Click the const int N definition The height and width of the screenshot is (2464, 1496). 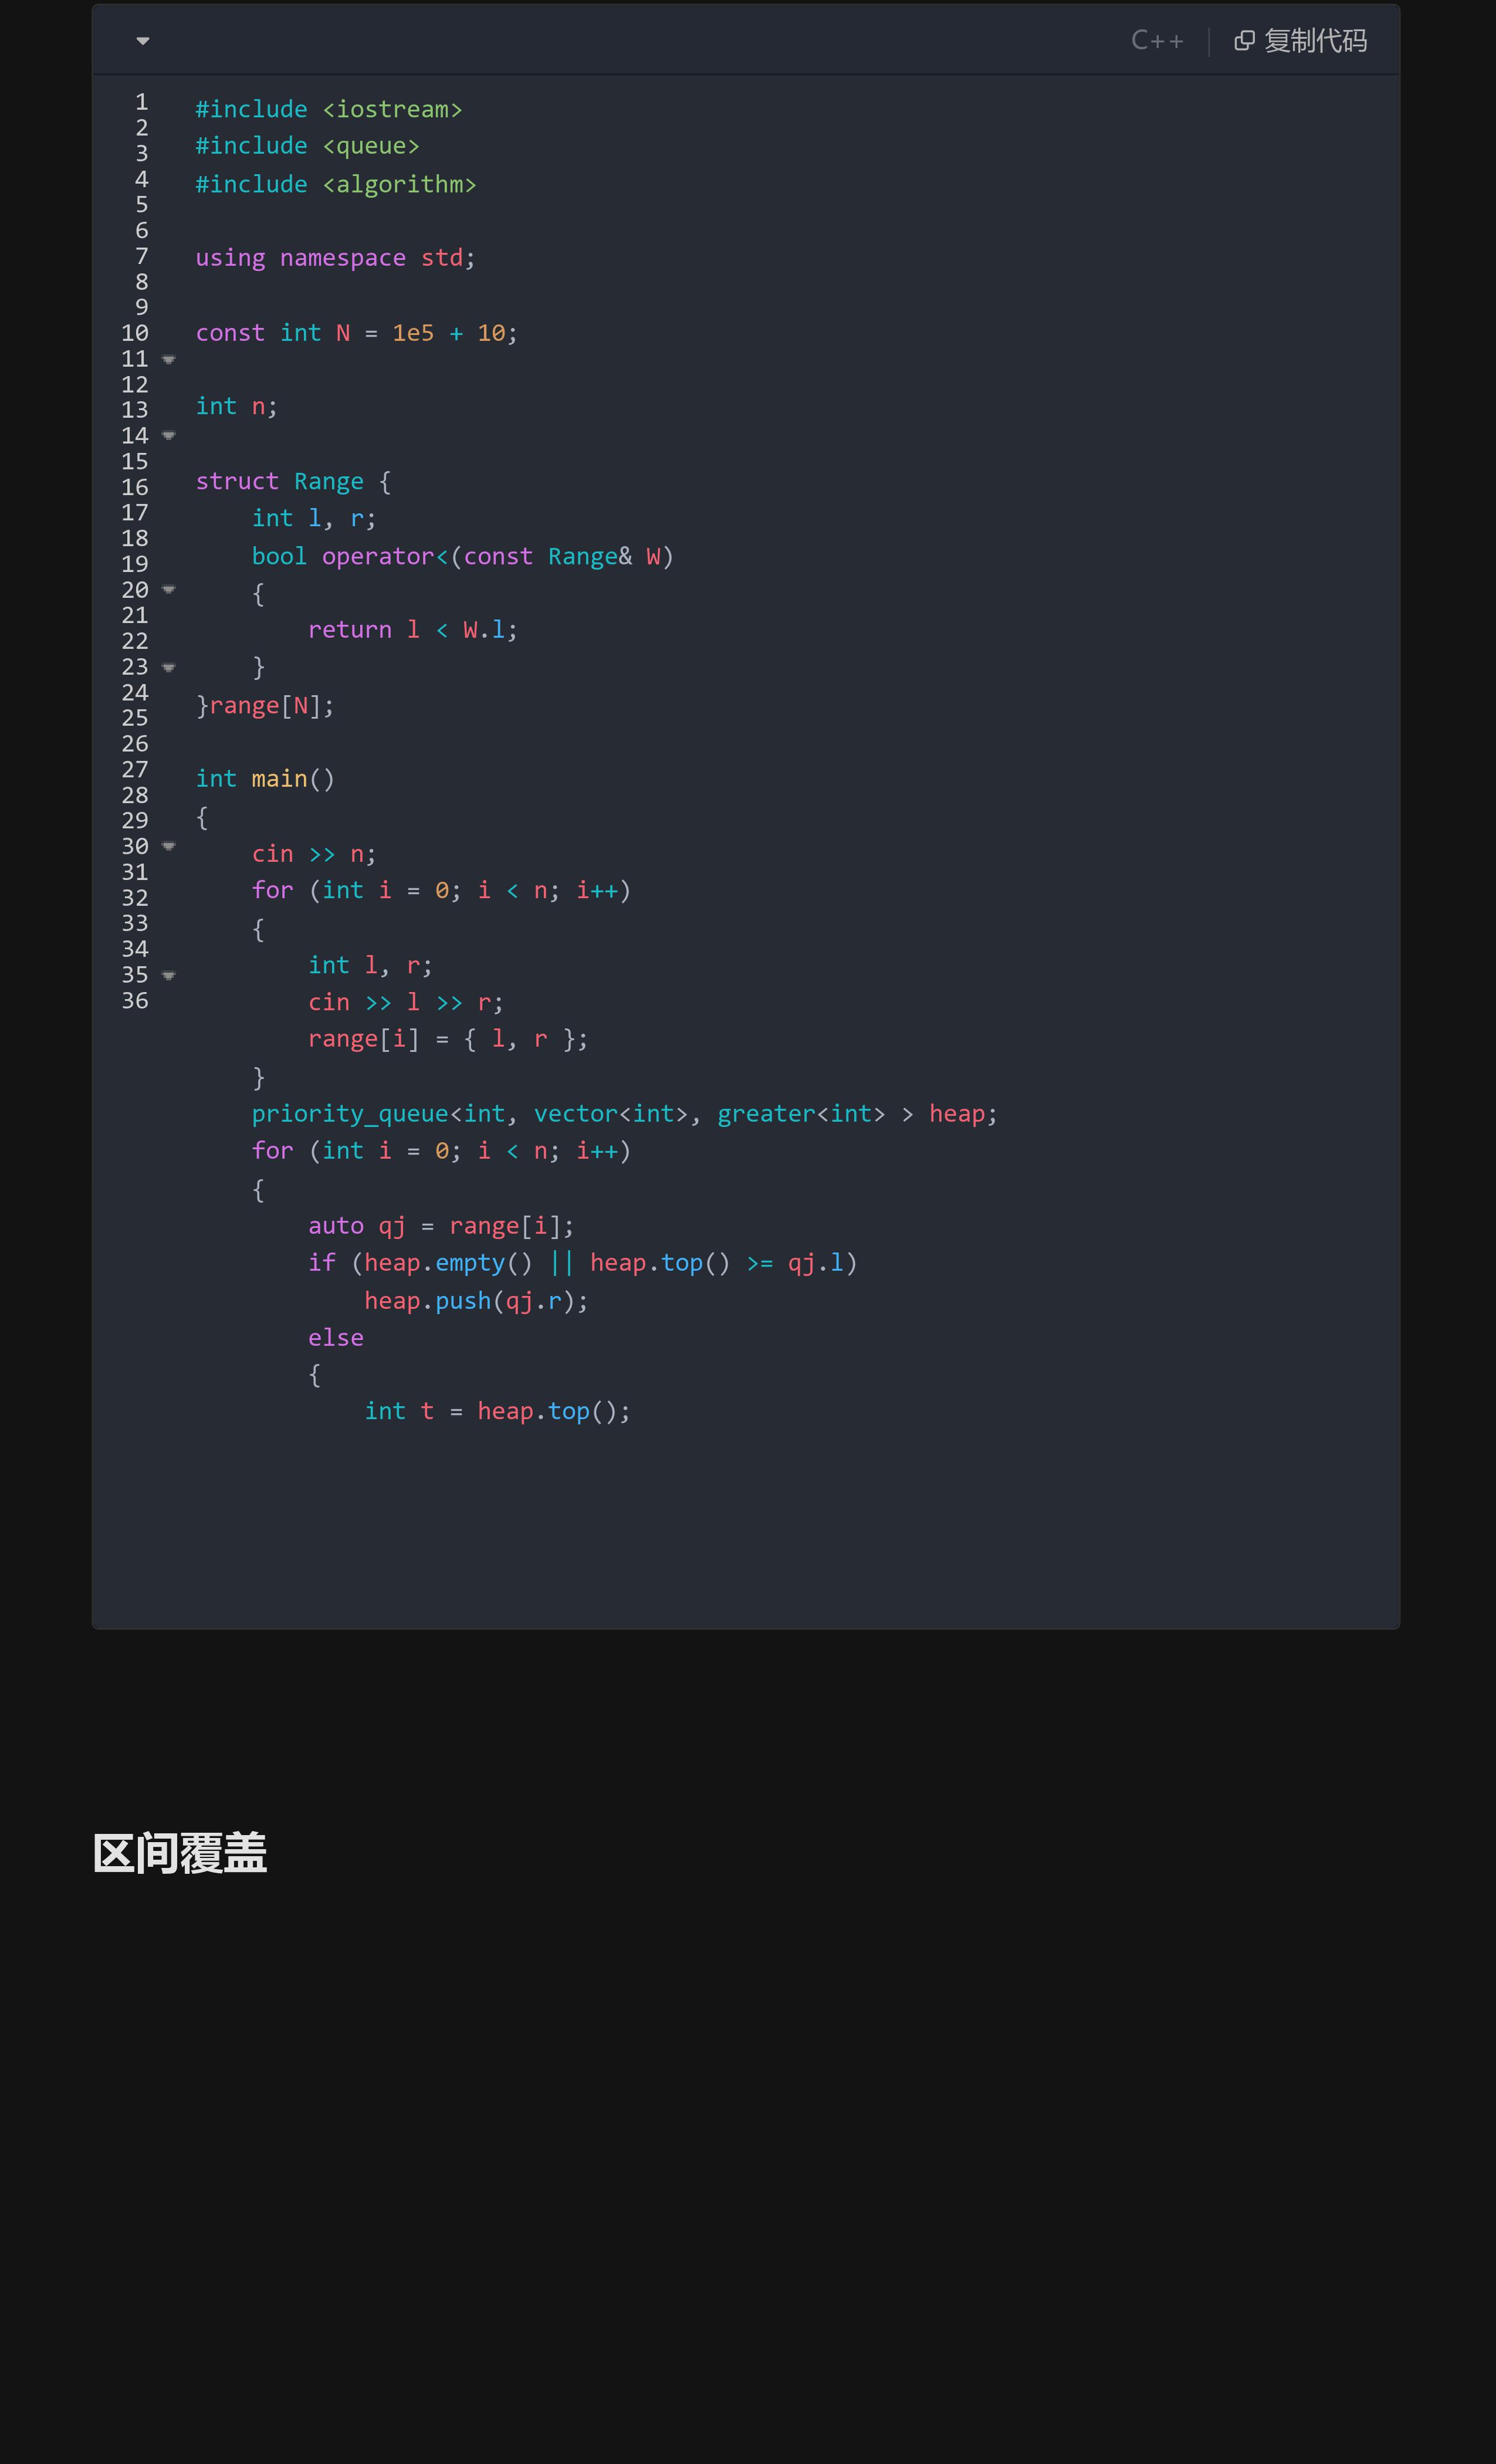pyautogui.click(x=356, y=333)
